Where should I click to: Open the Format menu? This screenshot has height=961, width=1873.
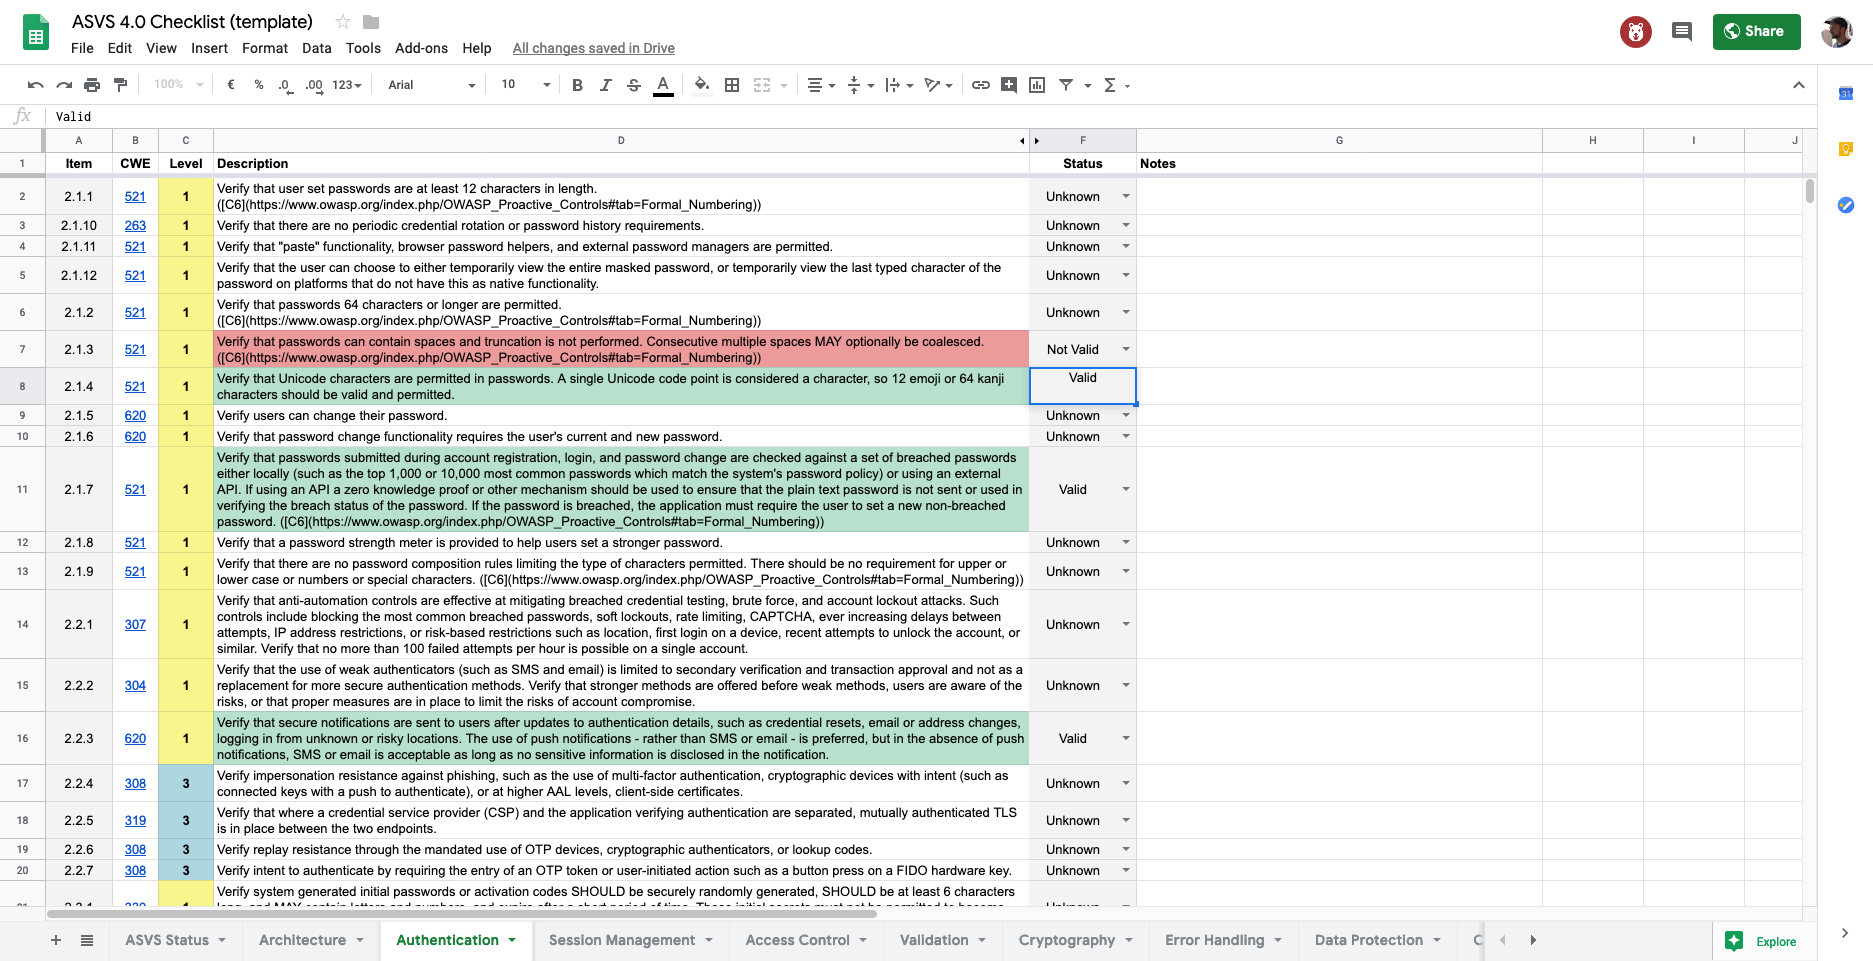265,48
